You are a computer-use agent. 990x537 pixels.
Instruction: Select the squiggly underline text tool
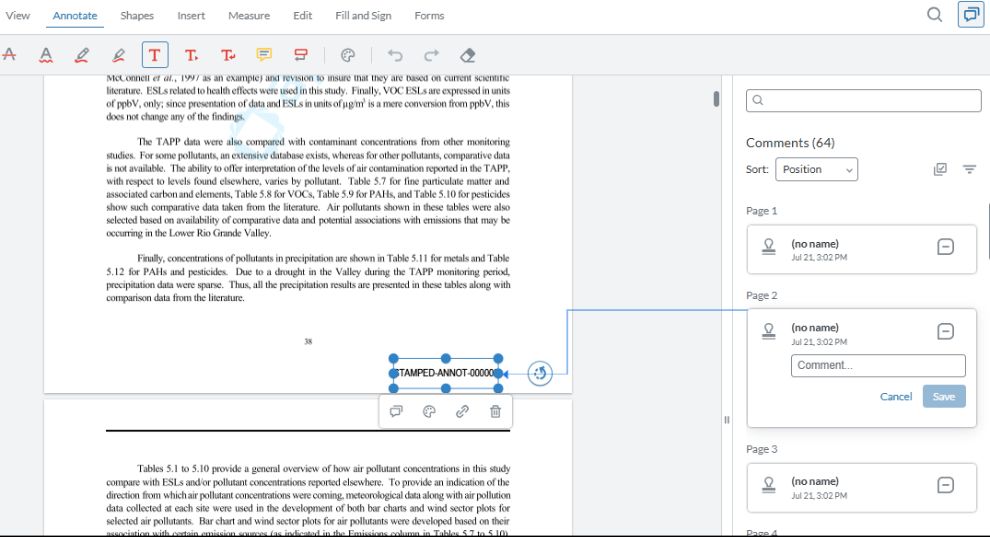(45, 55)
